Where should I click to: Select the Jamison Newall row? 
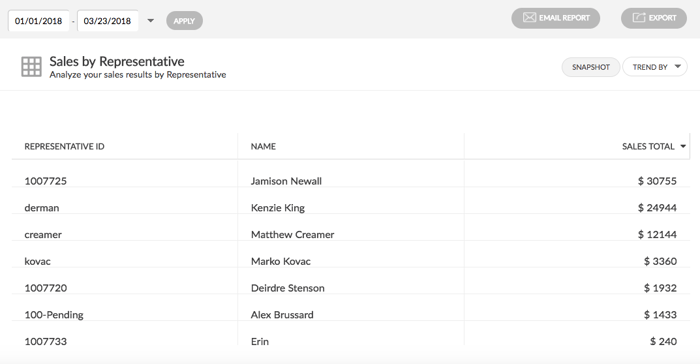point(350,181)
